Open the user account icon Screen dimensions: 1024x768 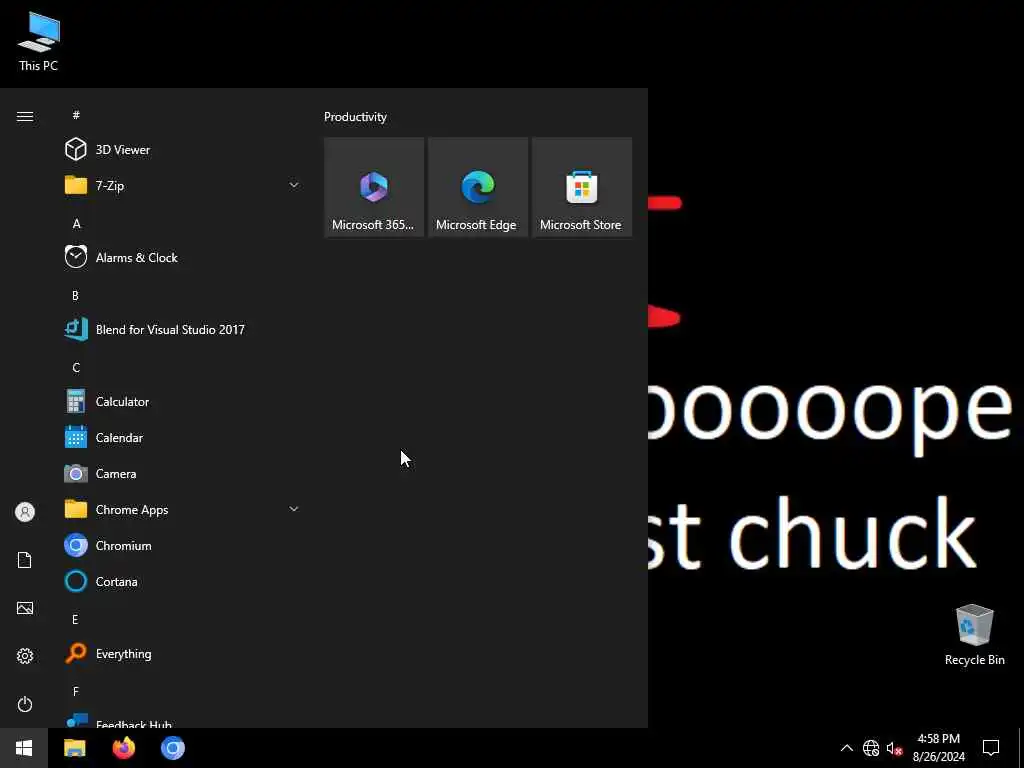pos(25,511)
